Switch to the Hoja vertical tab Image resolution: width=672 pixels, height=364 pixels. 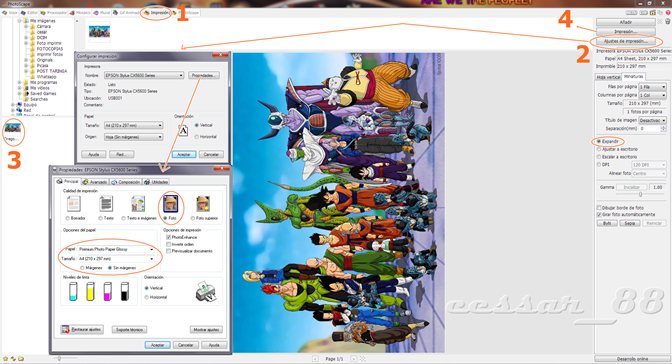tap(608, 77)
